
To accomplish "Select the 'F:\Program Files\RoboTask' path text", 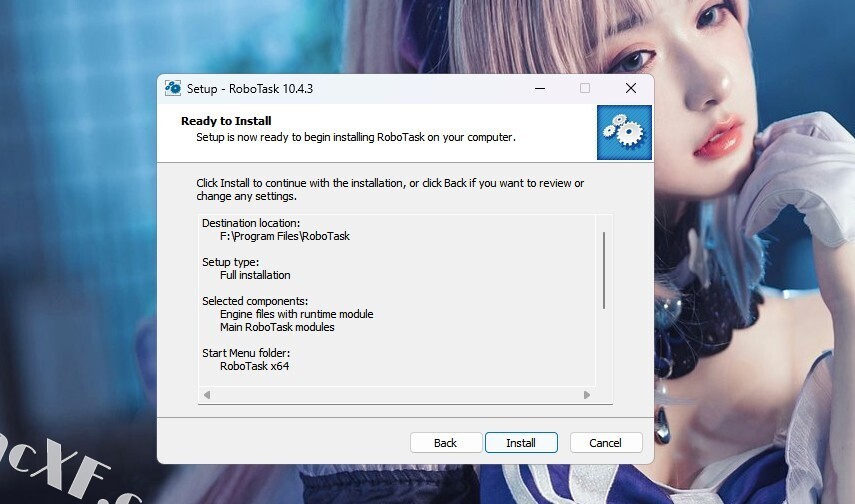I will click(285, 236).
